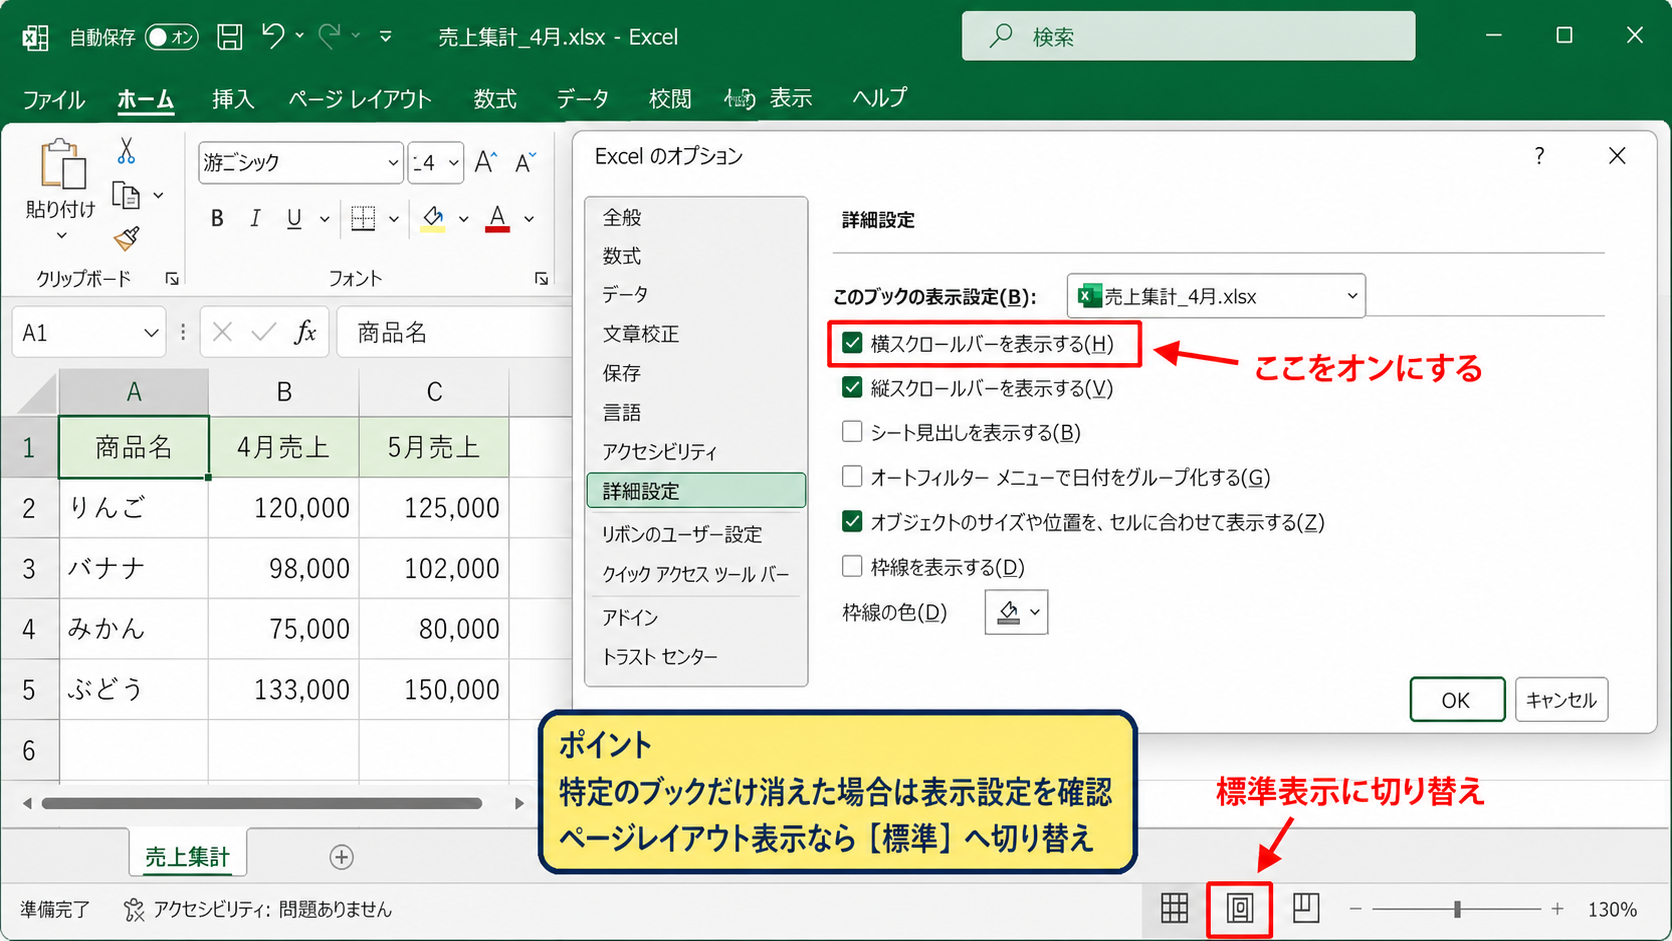Click Insert Function fx icon
This screenshot has width=1672, height=941.
(305, 332)
